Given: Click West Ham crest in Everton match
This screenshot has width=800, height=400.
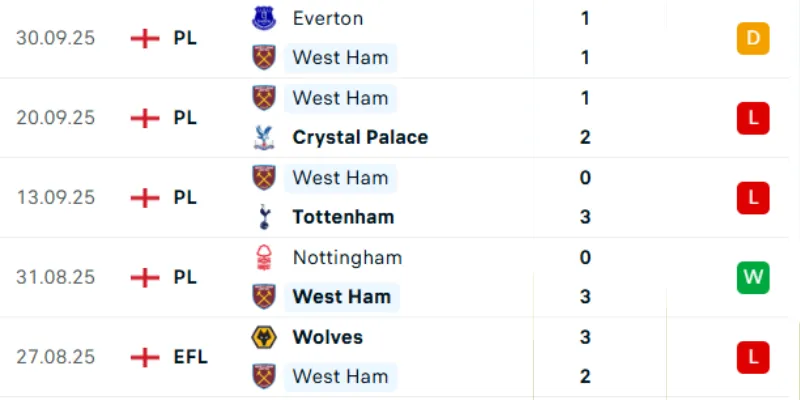Looking at the screenshot, I should coord(263,57).
